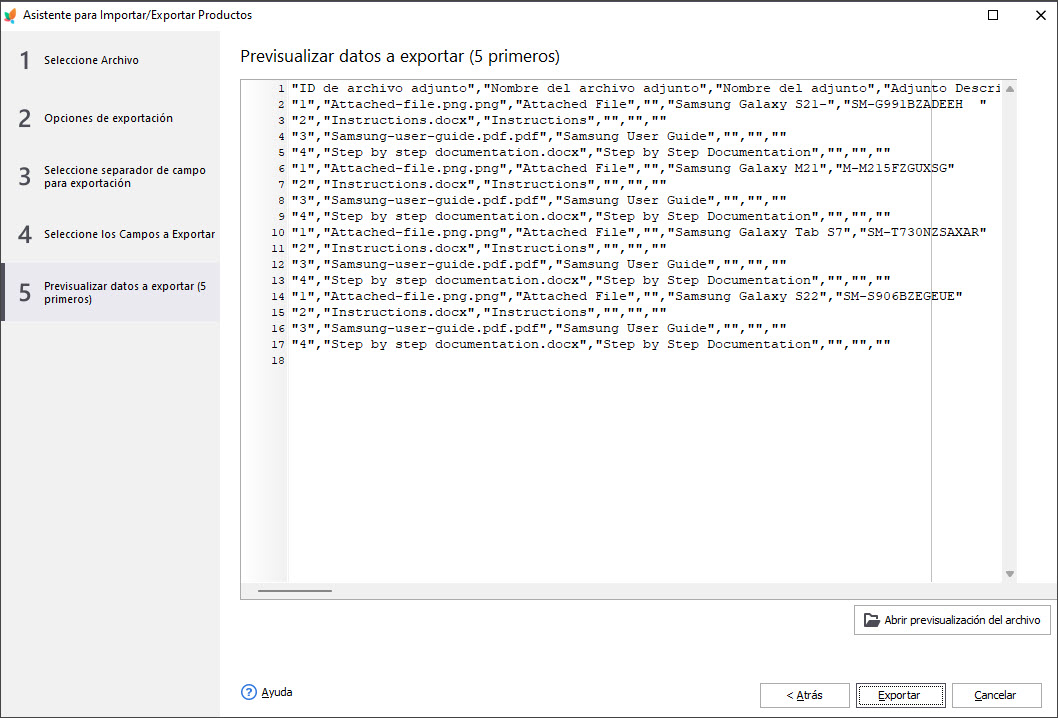The image size is (1058, 718).
Task: Open the Ayuda help link
Action: coord(277,692)
